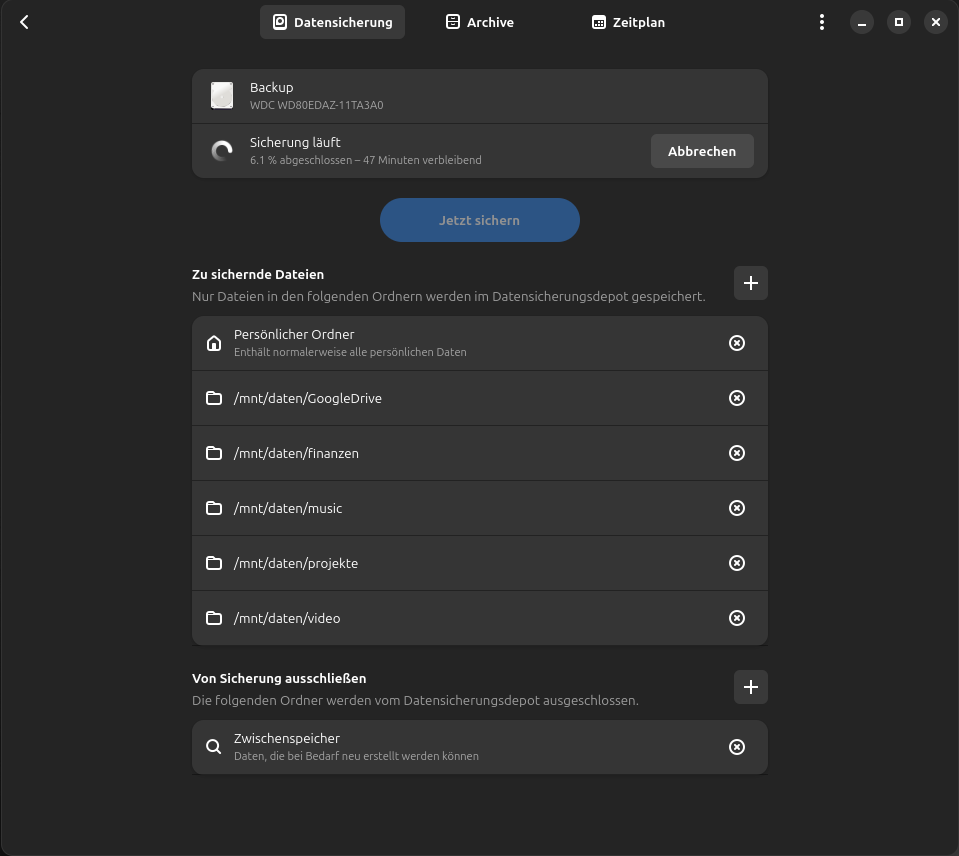Image resolution: width=959 pixels, height=856 pixels.
Task: Click the 6.1 % abgeschlossen progress text
Action: 365,160
